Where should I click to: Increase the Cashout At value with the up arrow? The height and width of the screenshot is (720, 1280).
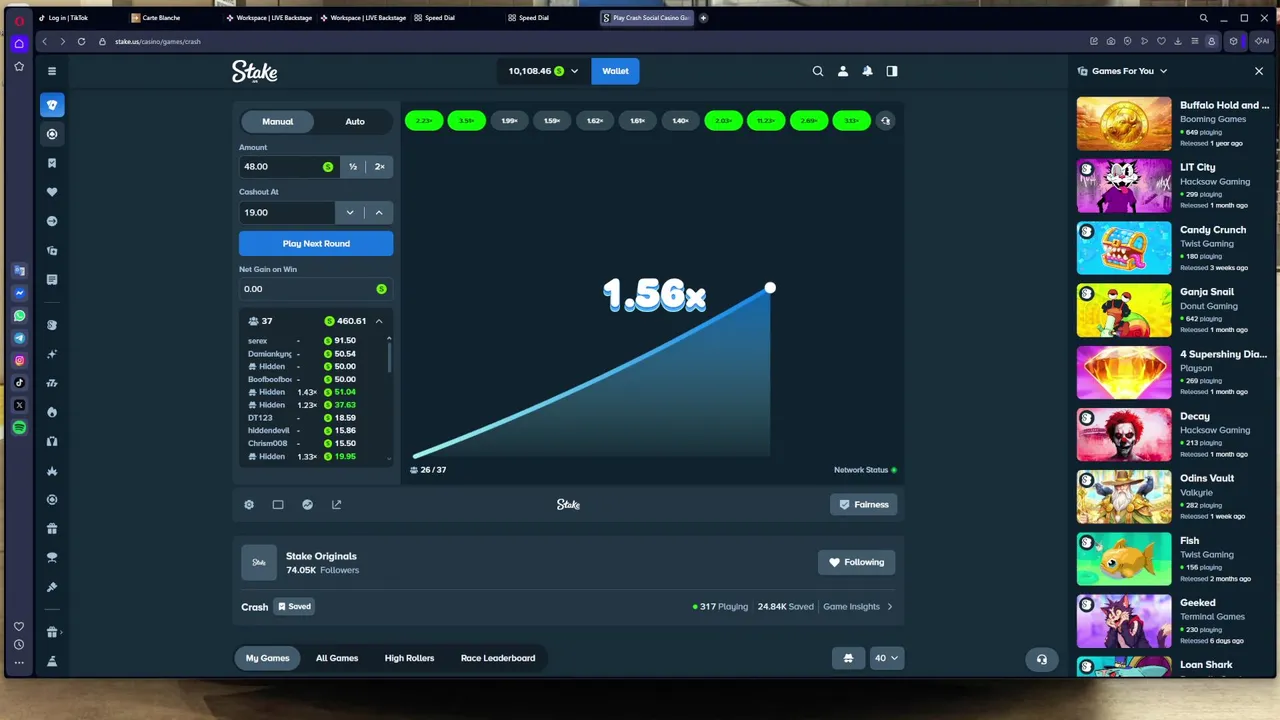tap(379, 212)
